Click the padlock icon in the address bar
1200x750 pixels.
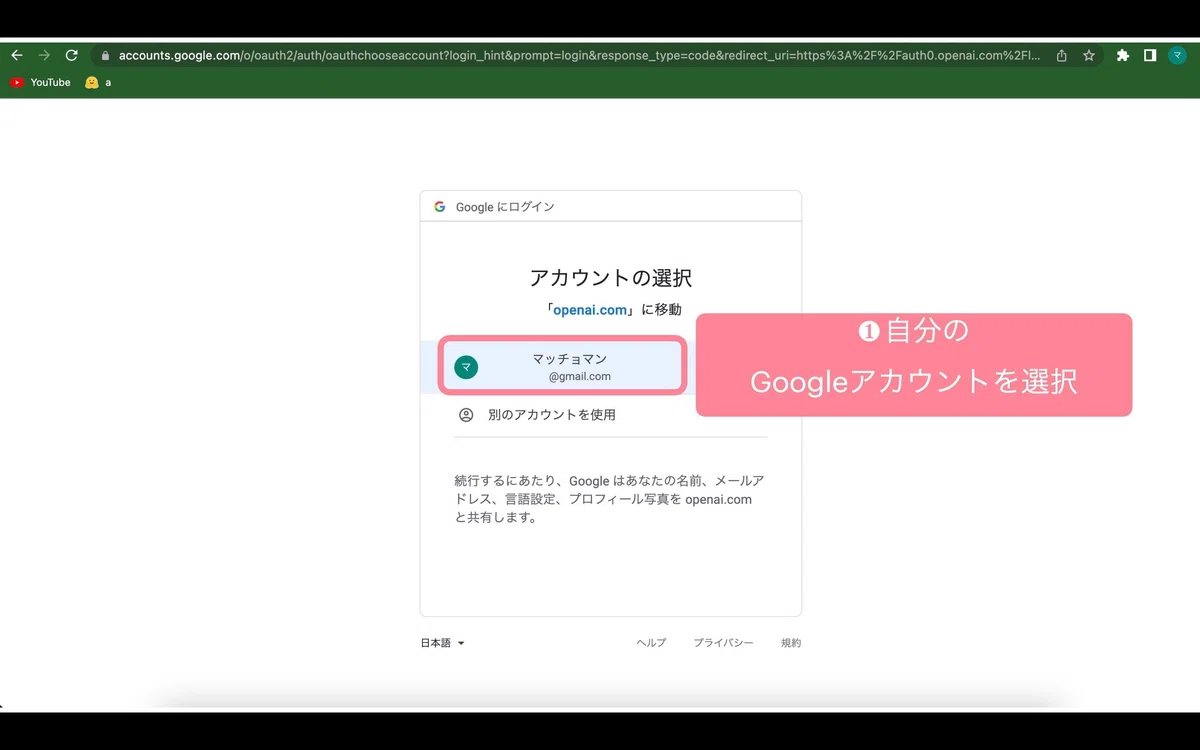click(x=105, y=56)
